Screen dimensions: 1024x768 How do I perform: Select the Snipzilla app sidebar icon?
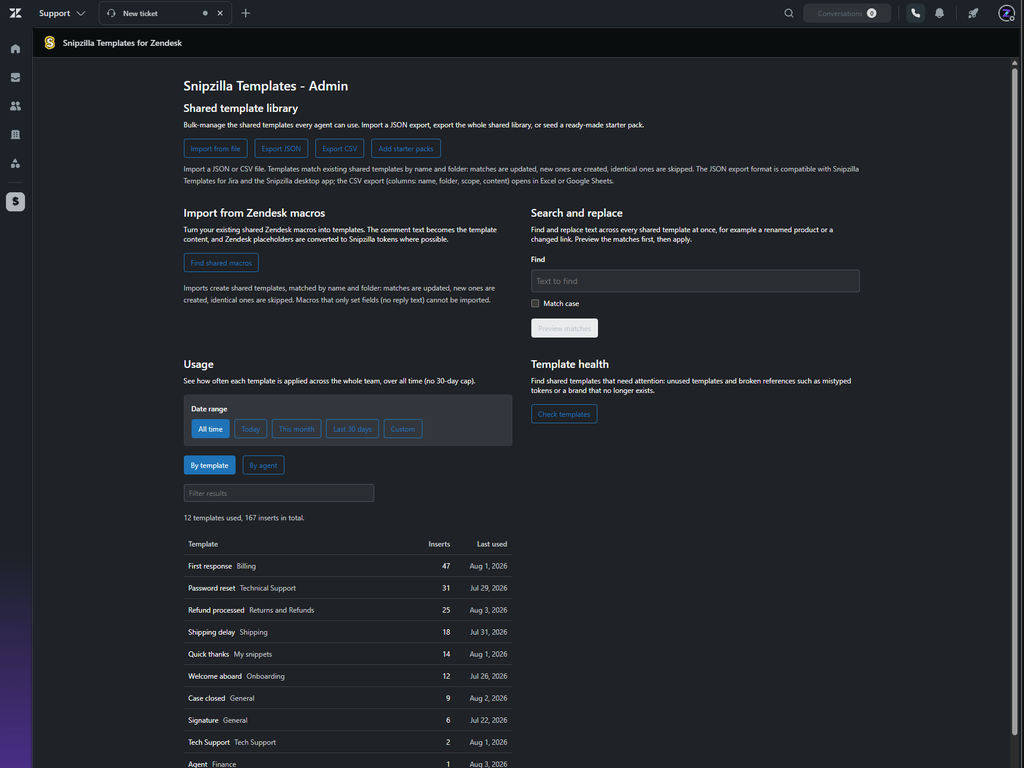15,202
